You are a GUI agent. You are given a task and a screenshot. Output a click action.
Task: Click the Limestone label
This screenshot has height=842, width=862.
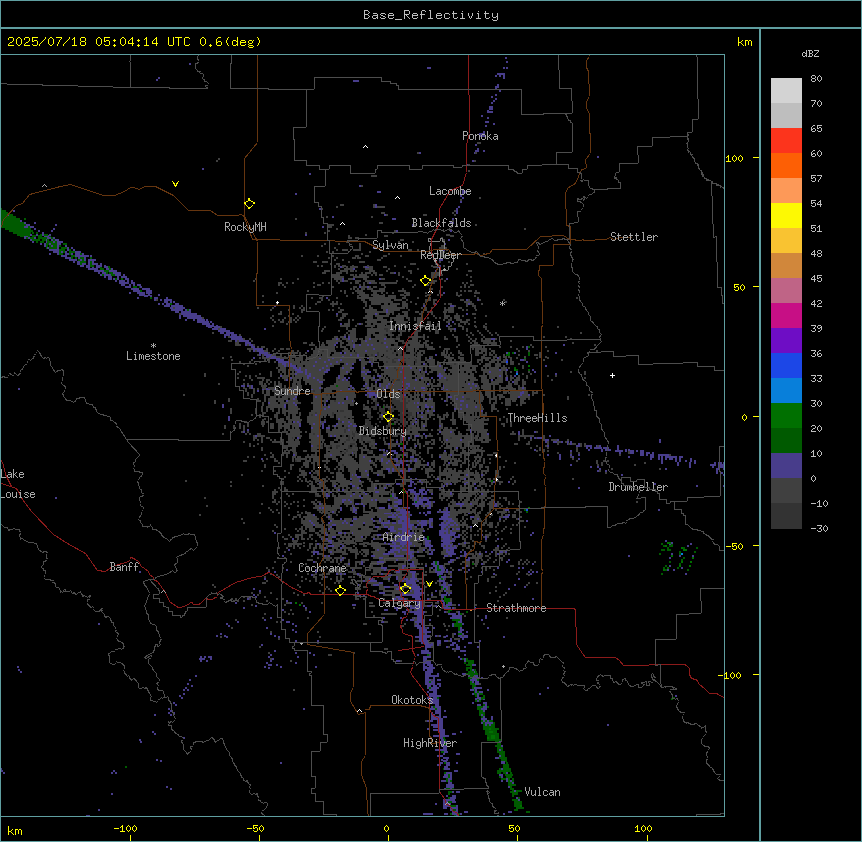click(153, 356)
